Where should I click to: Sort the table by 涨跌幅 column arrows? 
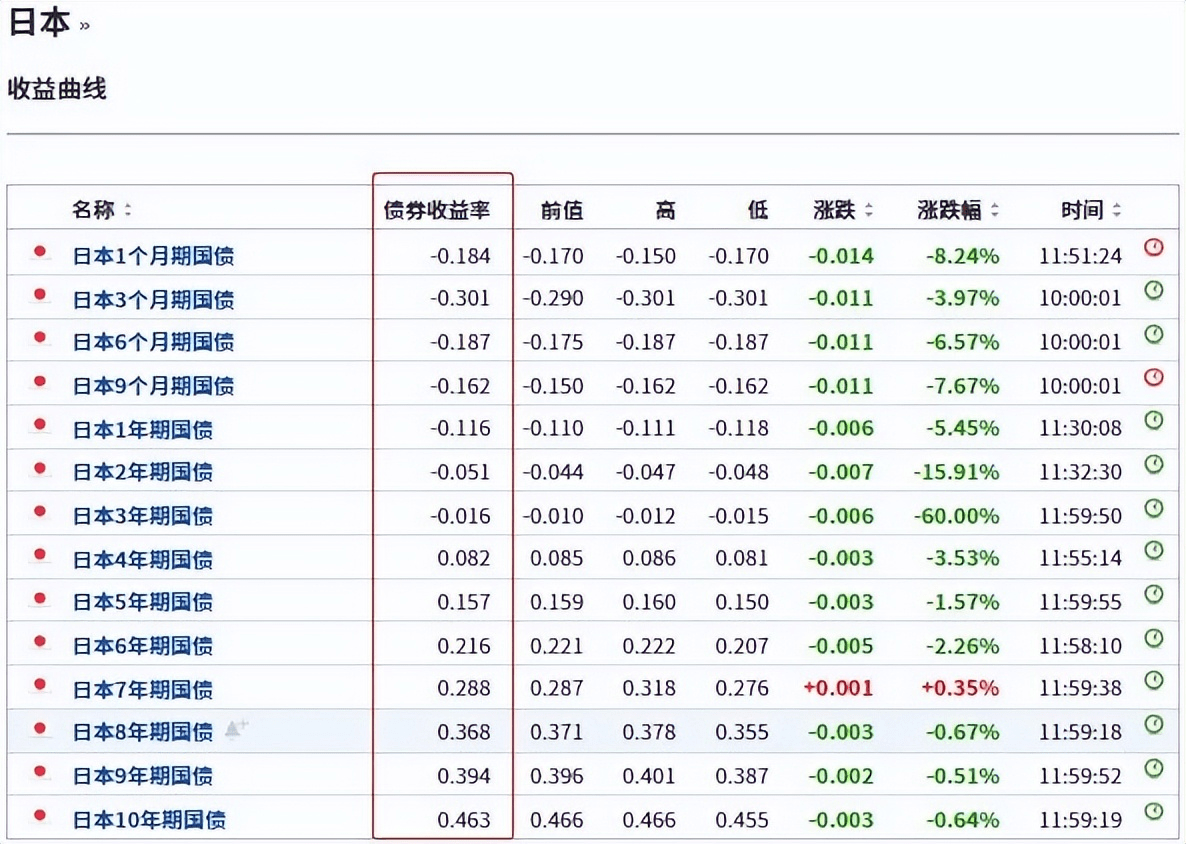pyautogui.click(x=995, y=211)
